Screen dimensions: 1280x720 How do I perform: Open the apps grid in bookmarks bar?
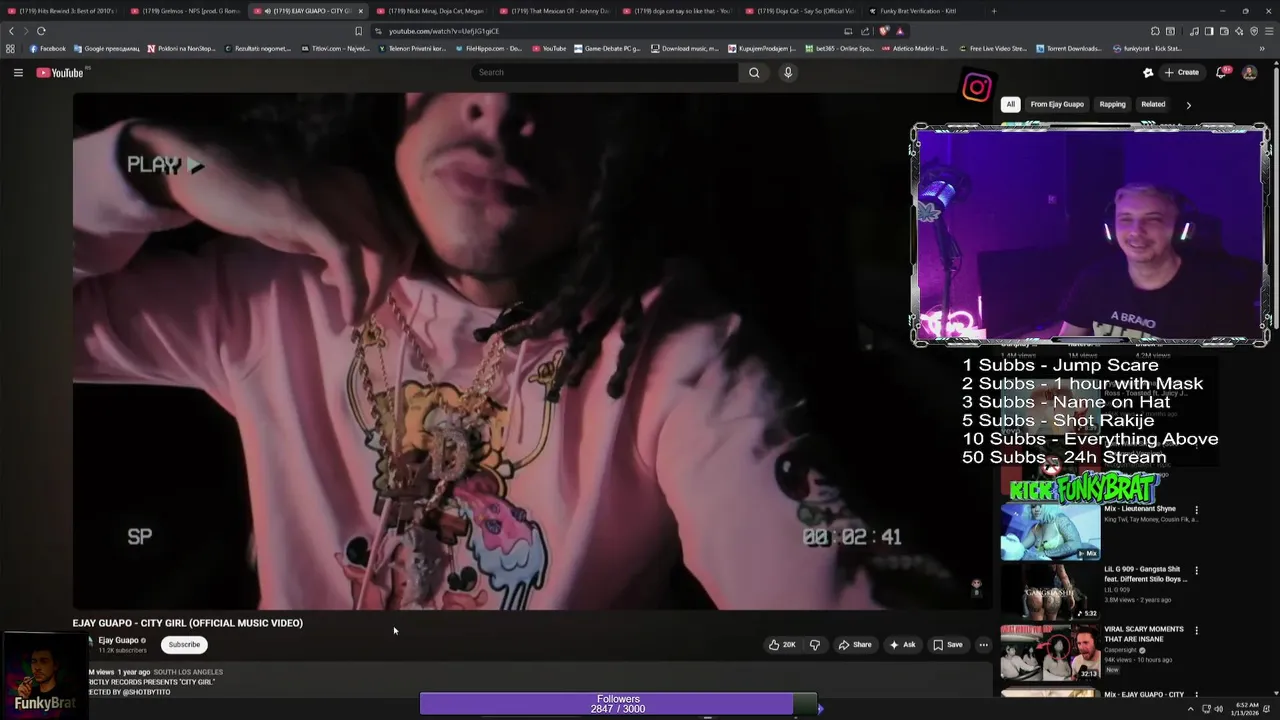tap(10, 48)
